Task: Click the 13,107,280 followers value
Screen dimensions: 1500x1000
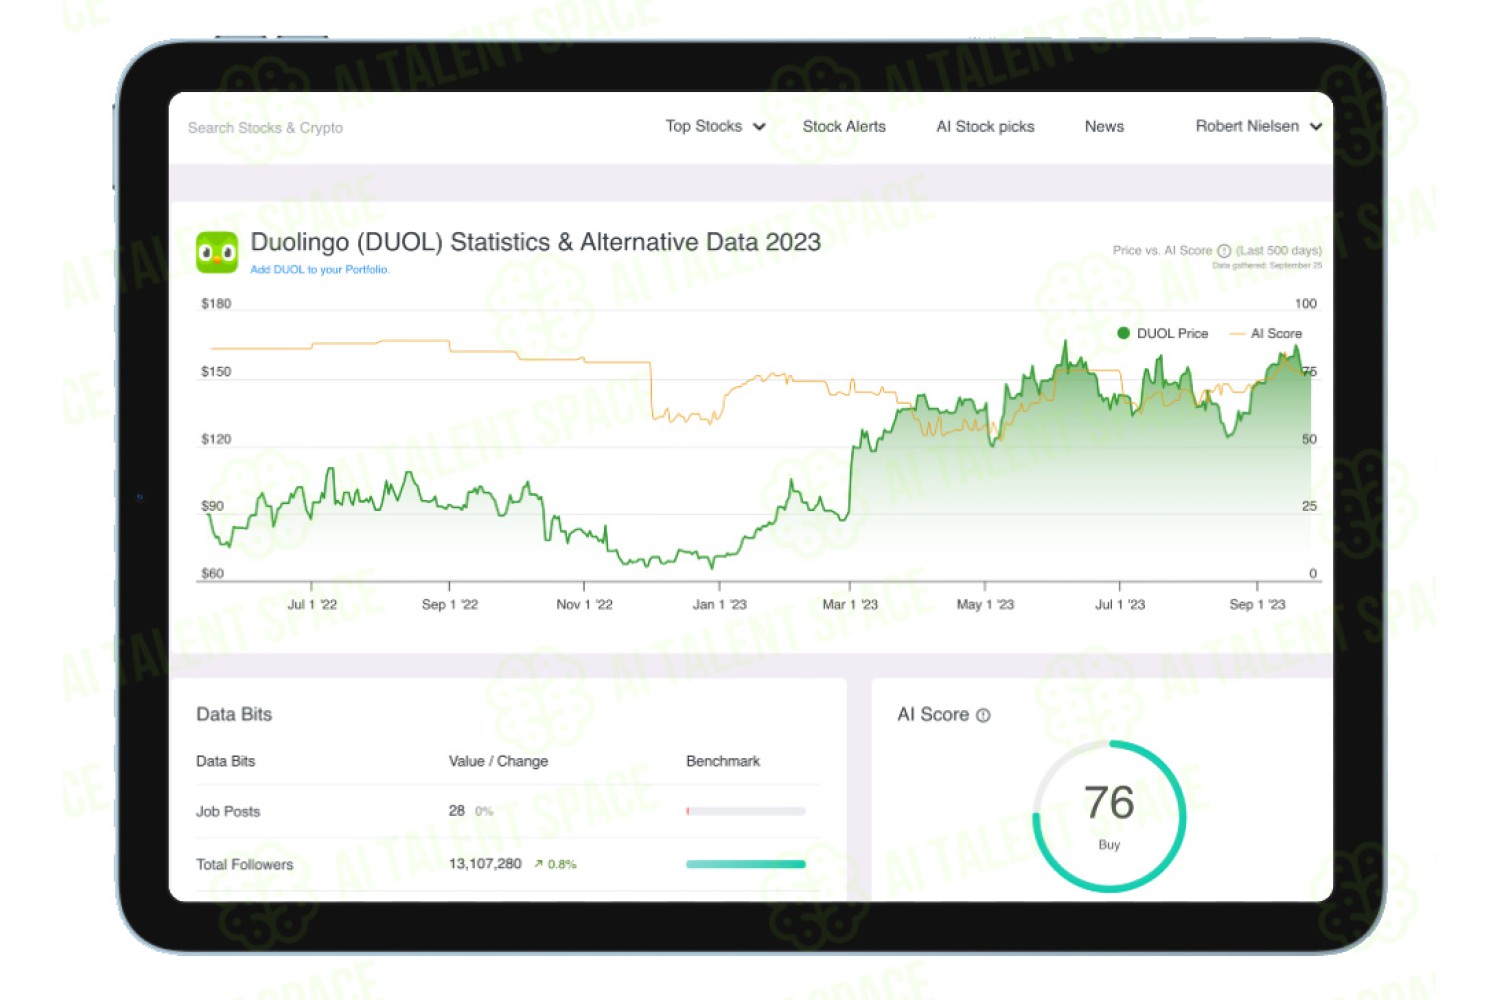Action: pos(485,863)
